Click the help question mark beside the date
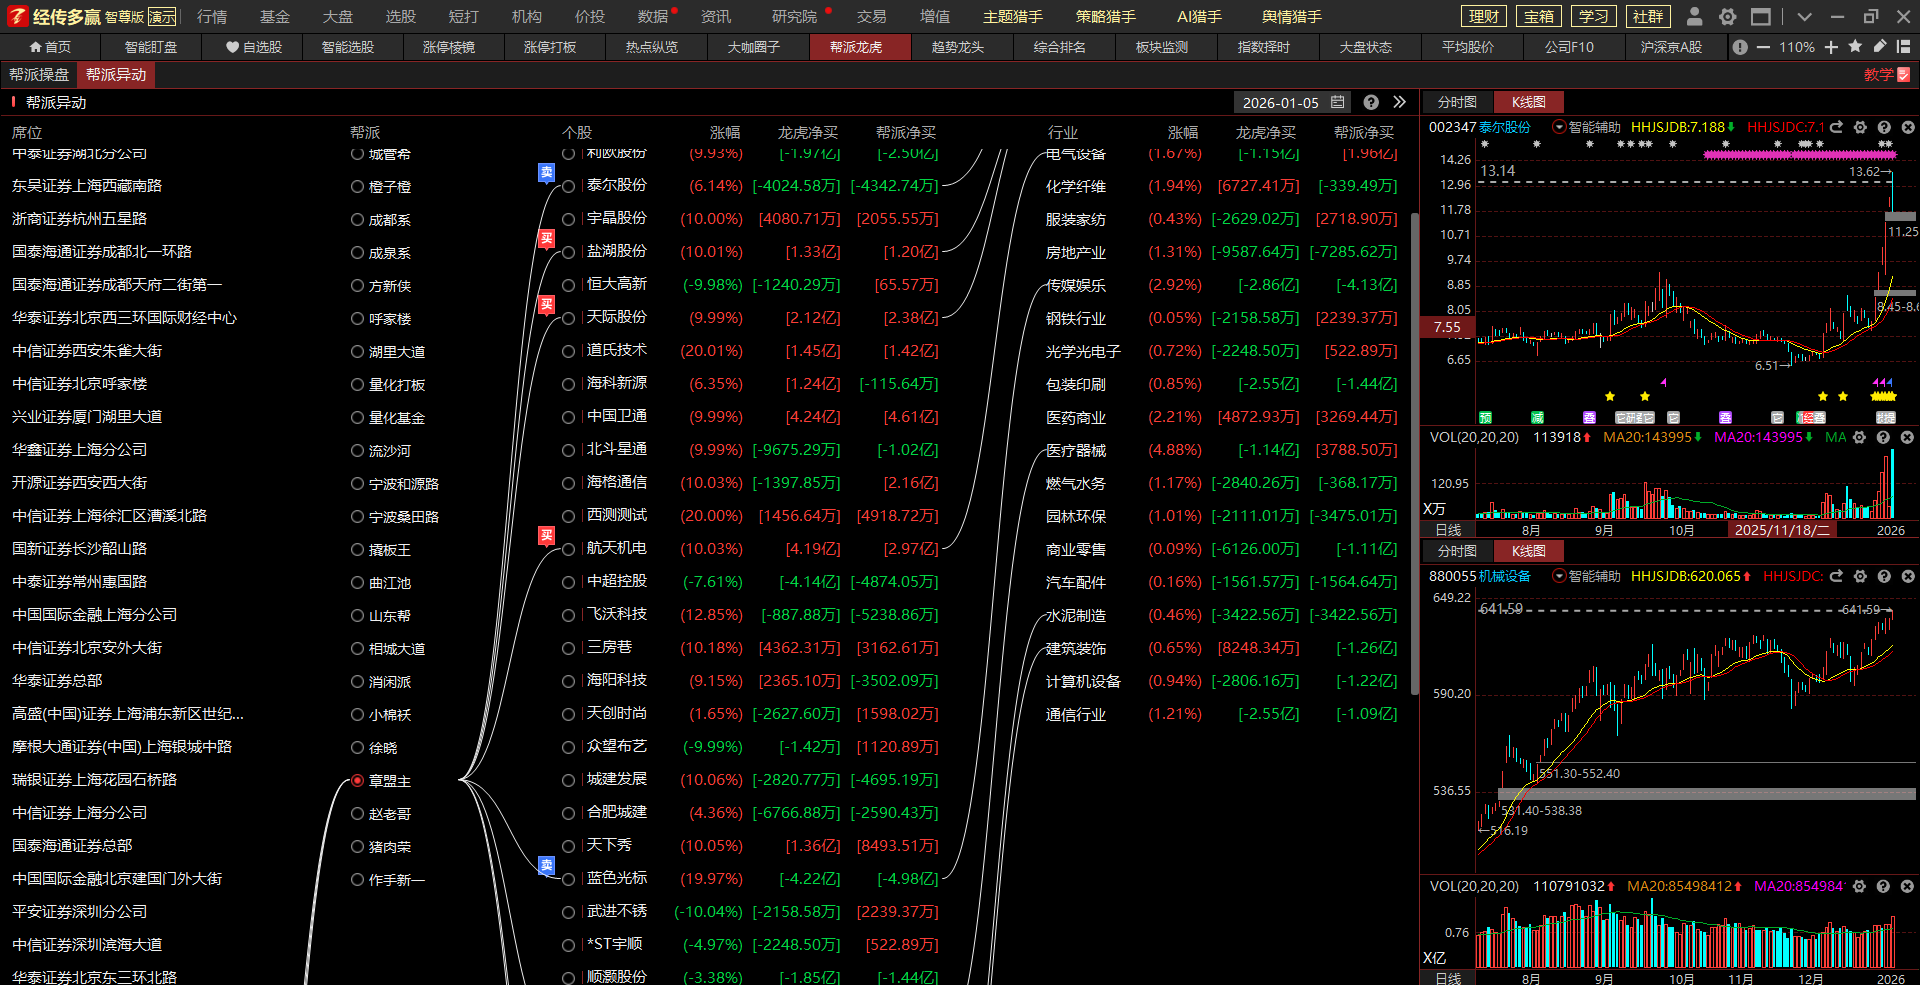Viewport: 1920px width, 985px height. coord(1371,102)
